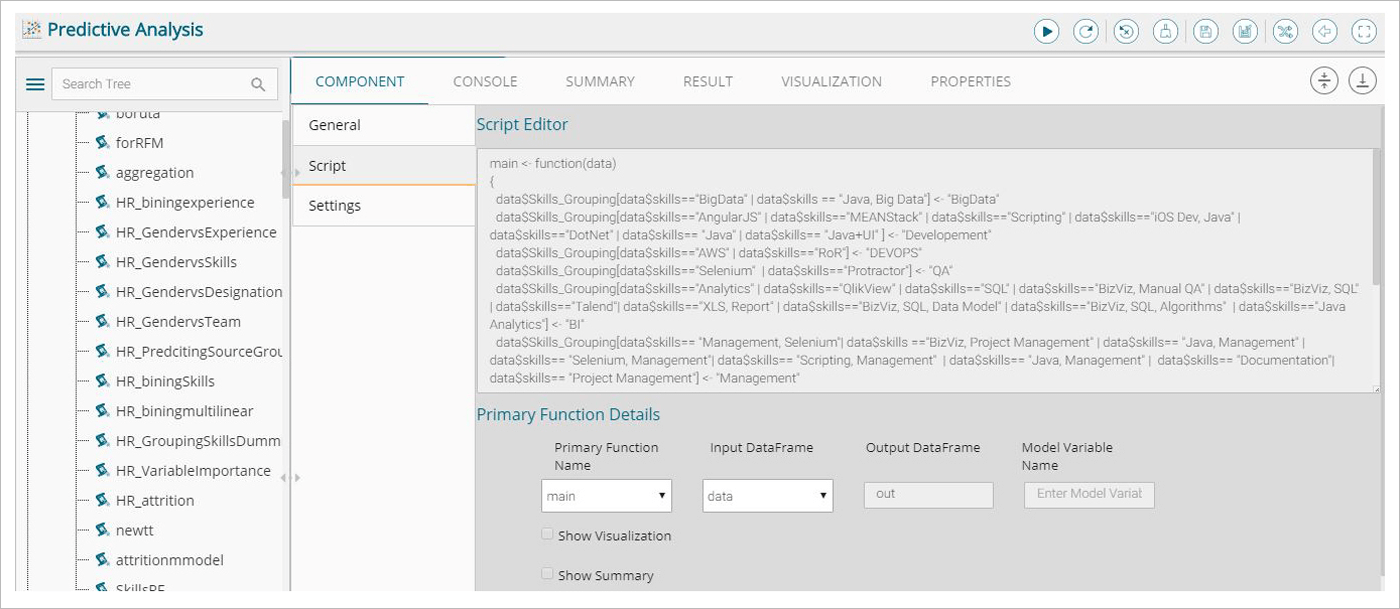1400x609 pixels.
Task: Switch to the CONSOLE tab
Action: point(485,81)
